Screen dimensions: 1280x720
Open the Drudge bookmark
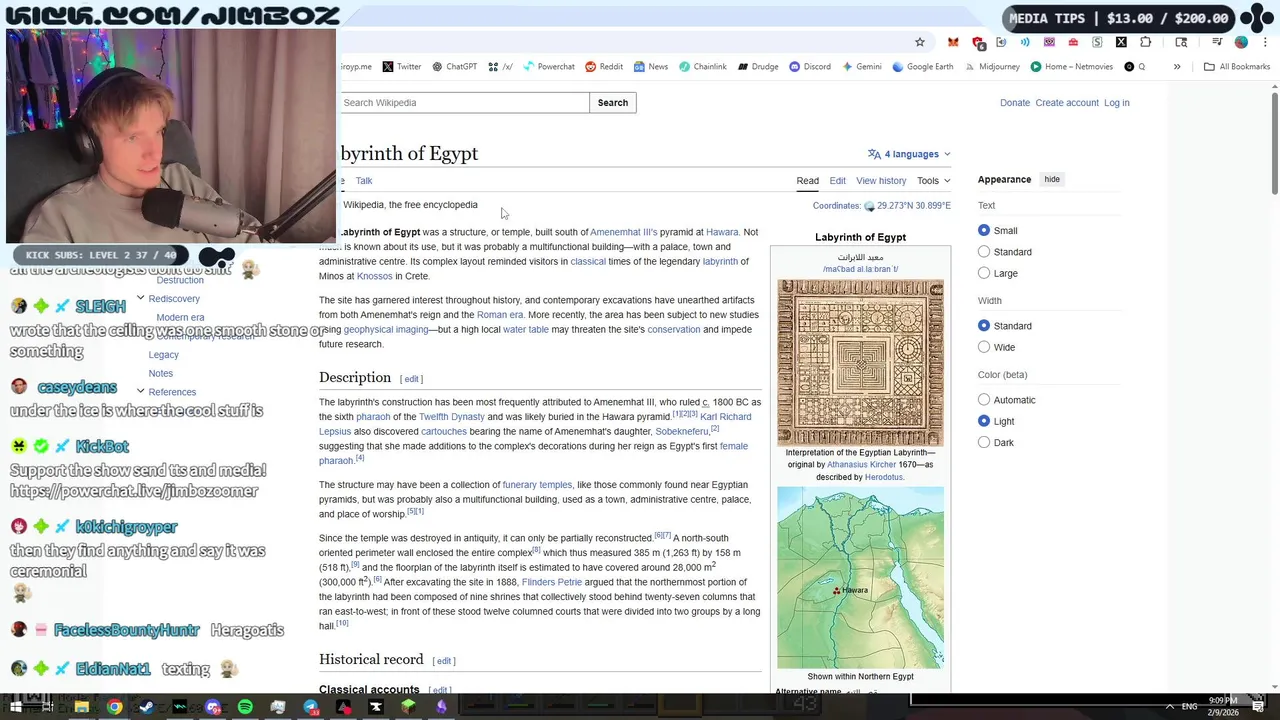point(758,67)
